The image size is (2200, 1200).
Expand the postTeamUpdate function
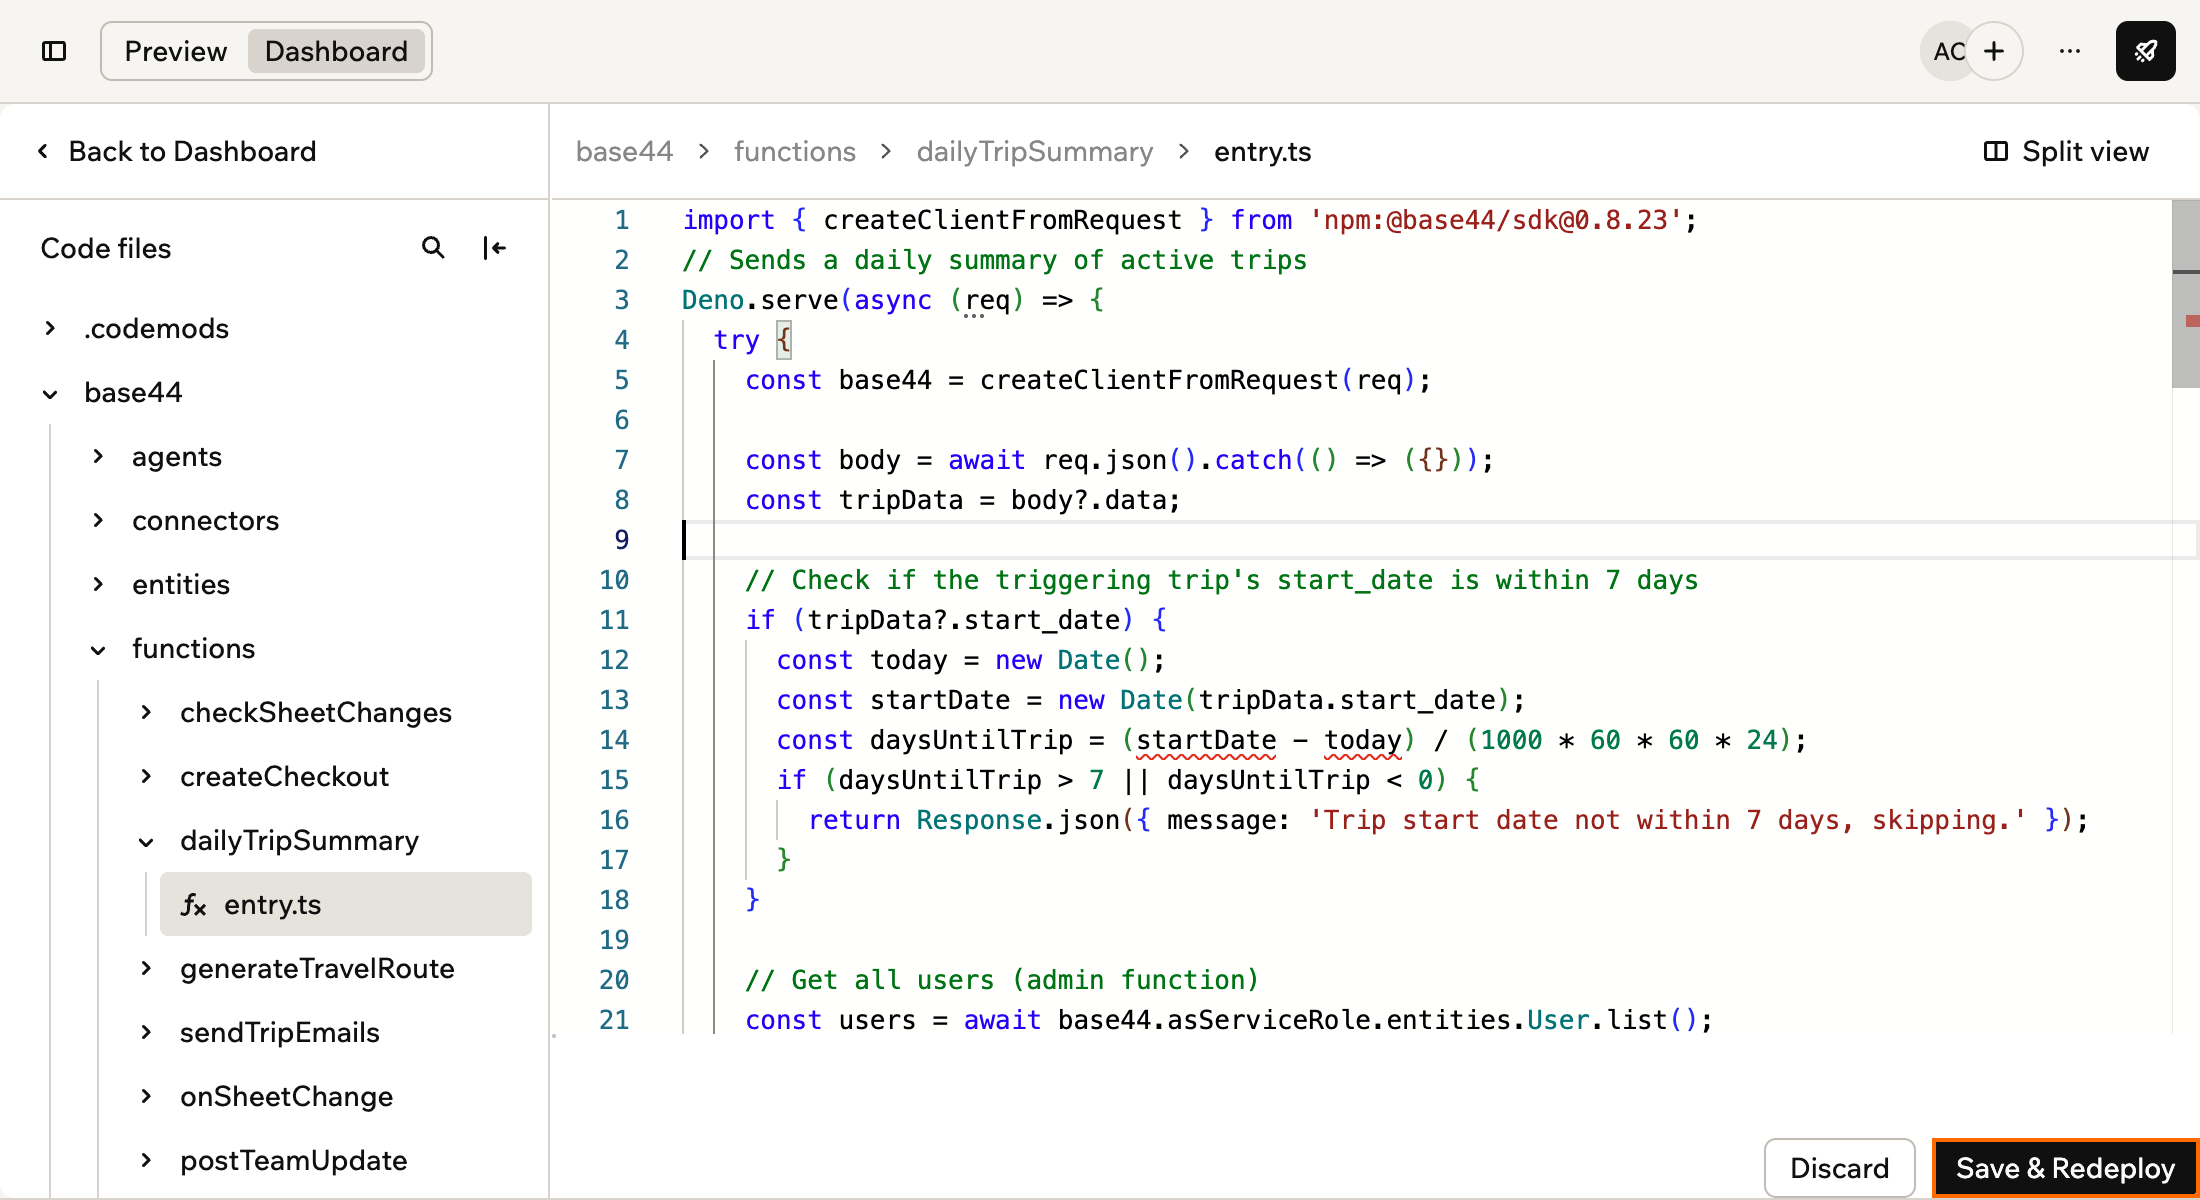click(x=146, y=1160)
